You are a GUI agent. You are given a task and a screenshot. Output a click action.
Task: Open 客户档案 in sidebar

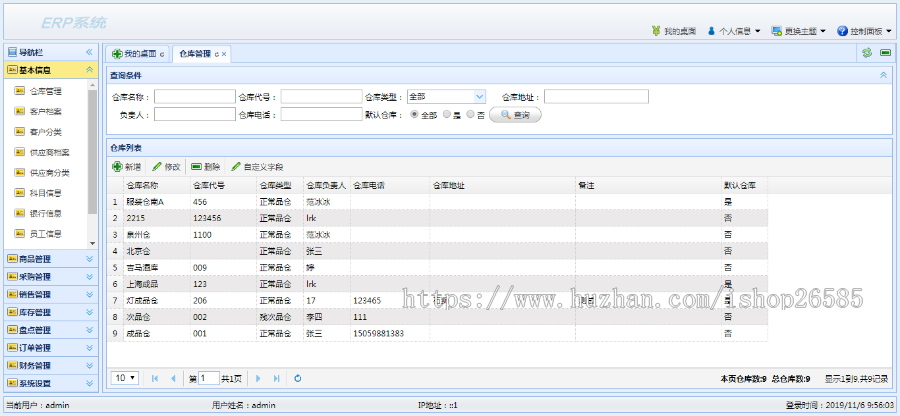click(45, 111)
